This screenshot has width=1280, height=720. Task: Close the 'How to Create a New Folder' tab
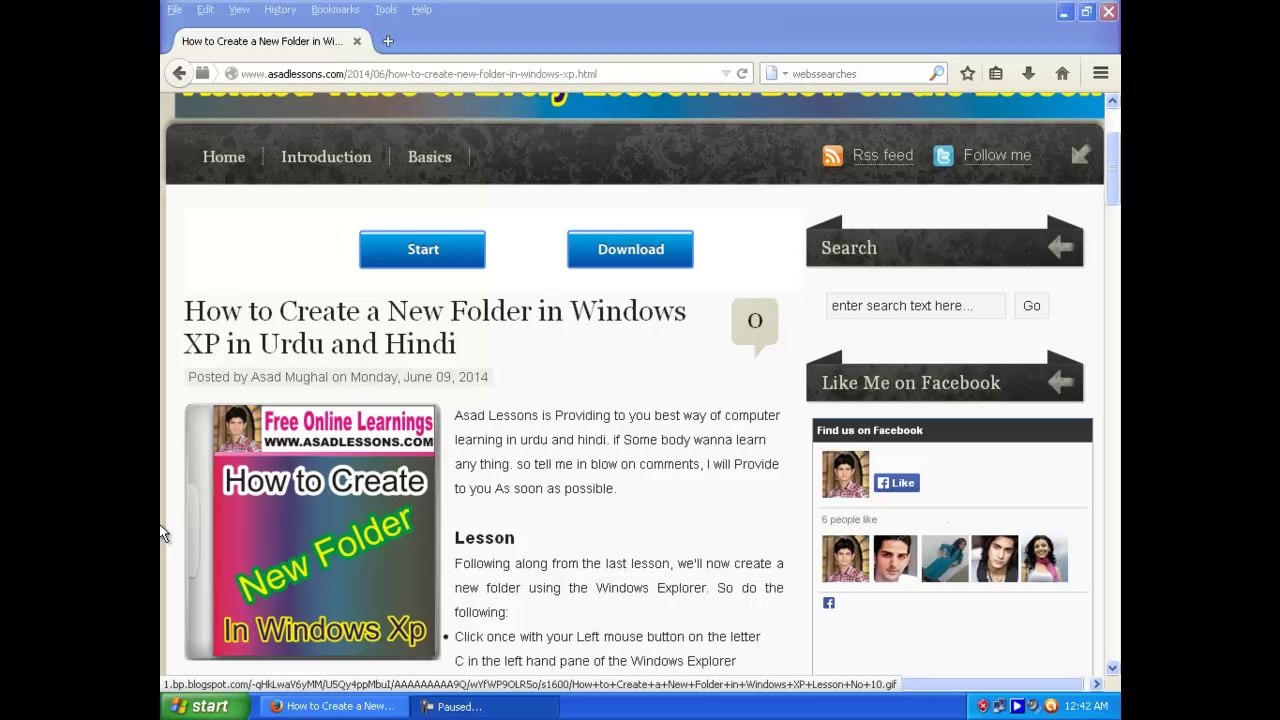pos(356,41)
